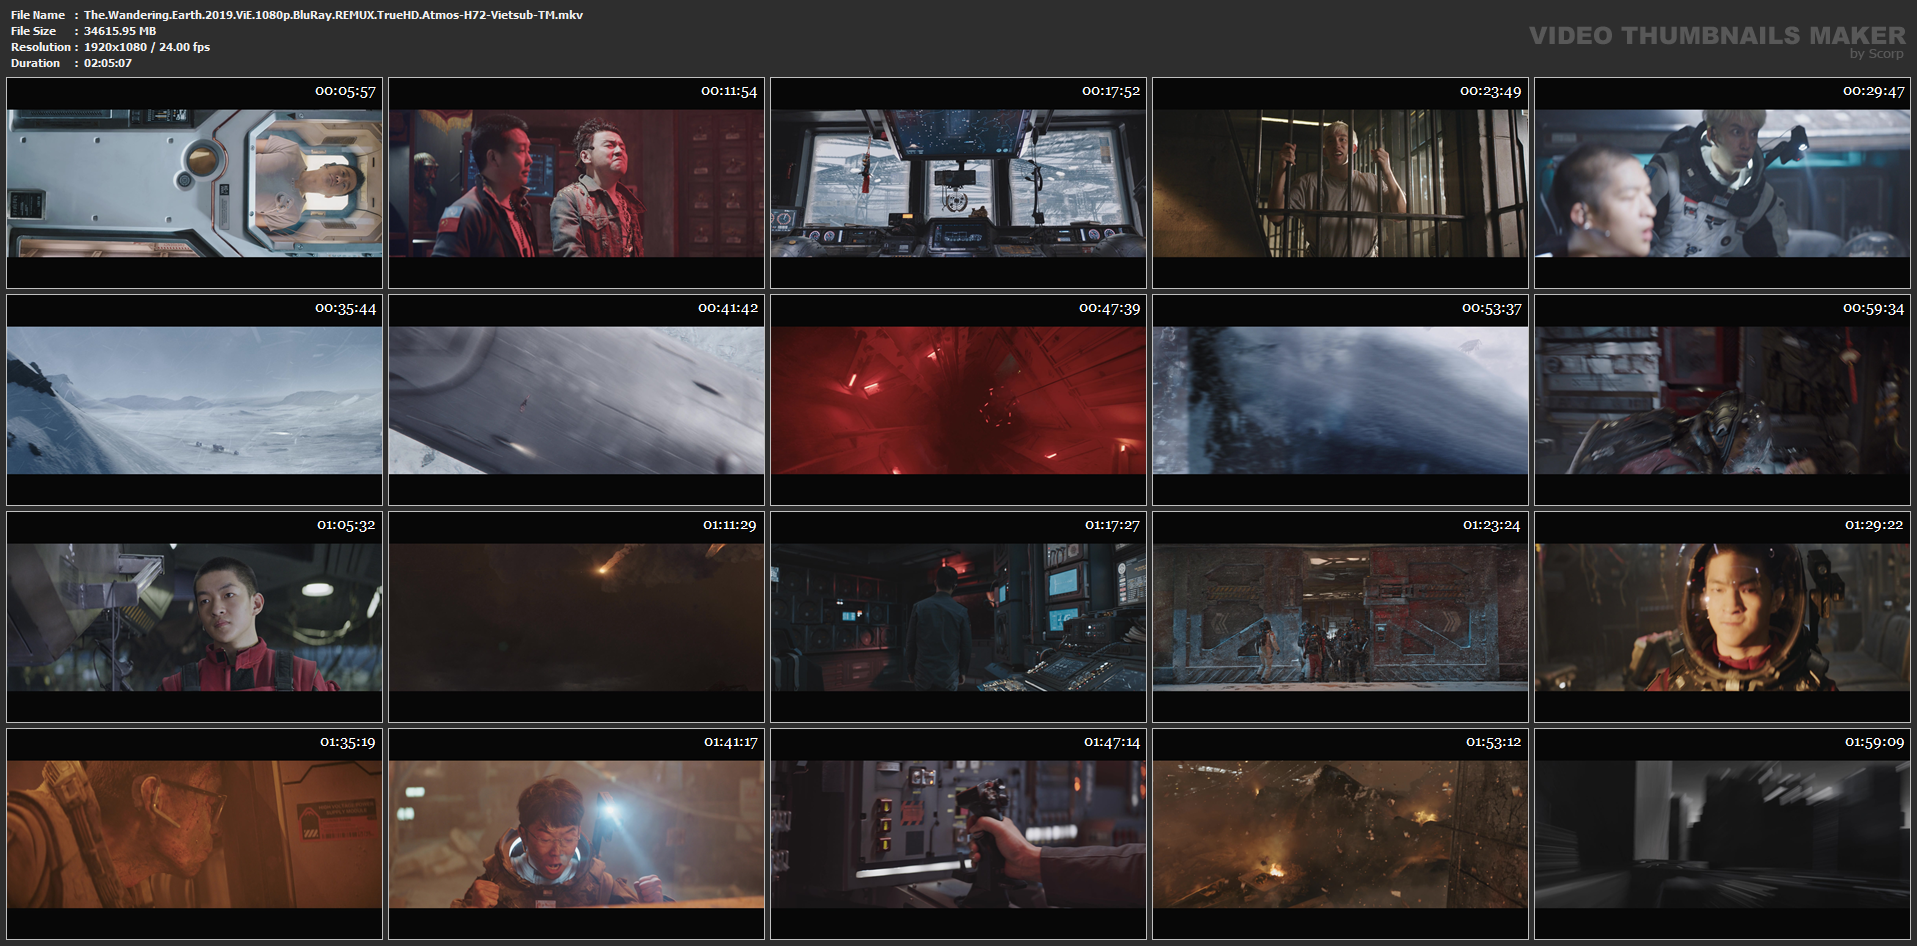Click the duration value 02:05:07
The image size is (1917, 946).
click(108, 63)
